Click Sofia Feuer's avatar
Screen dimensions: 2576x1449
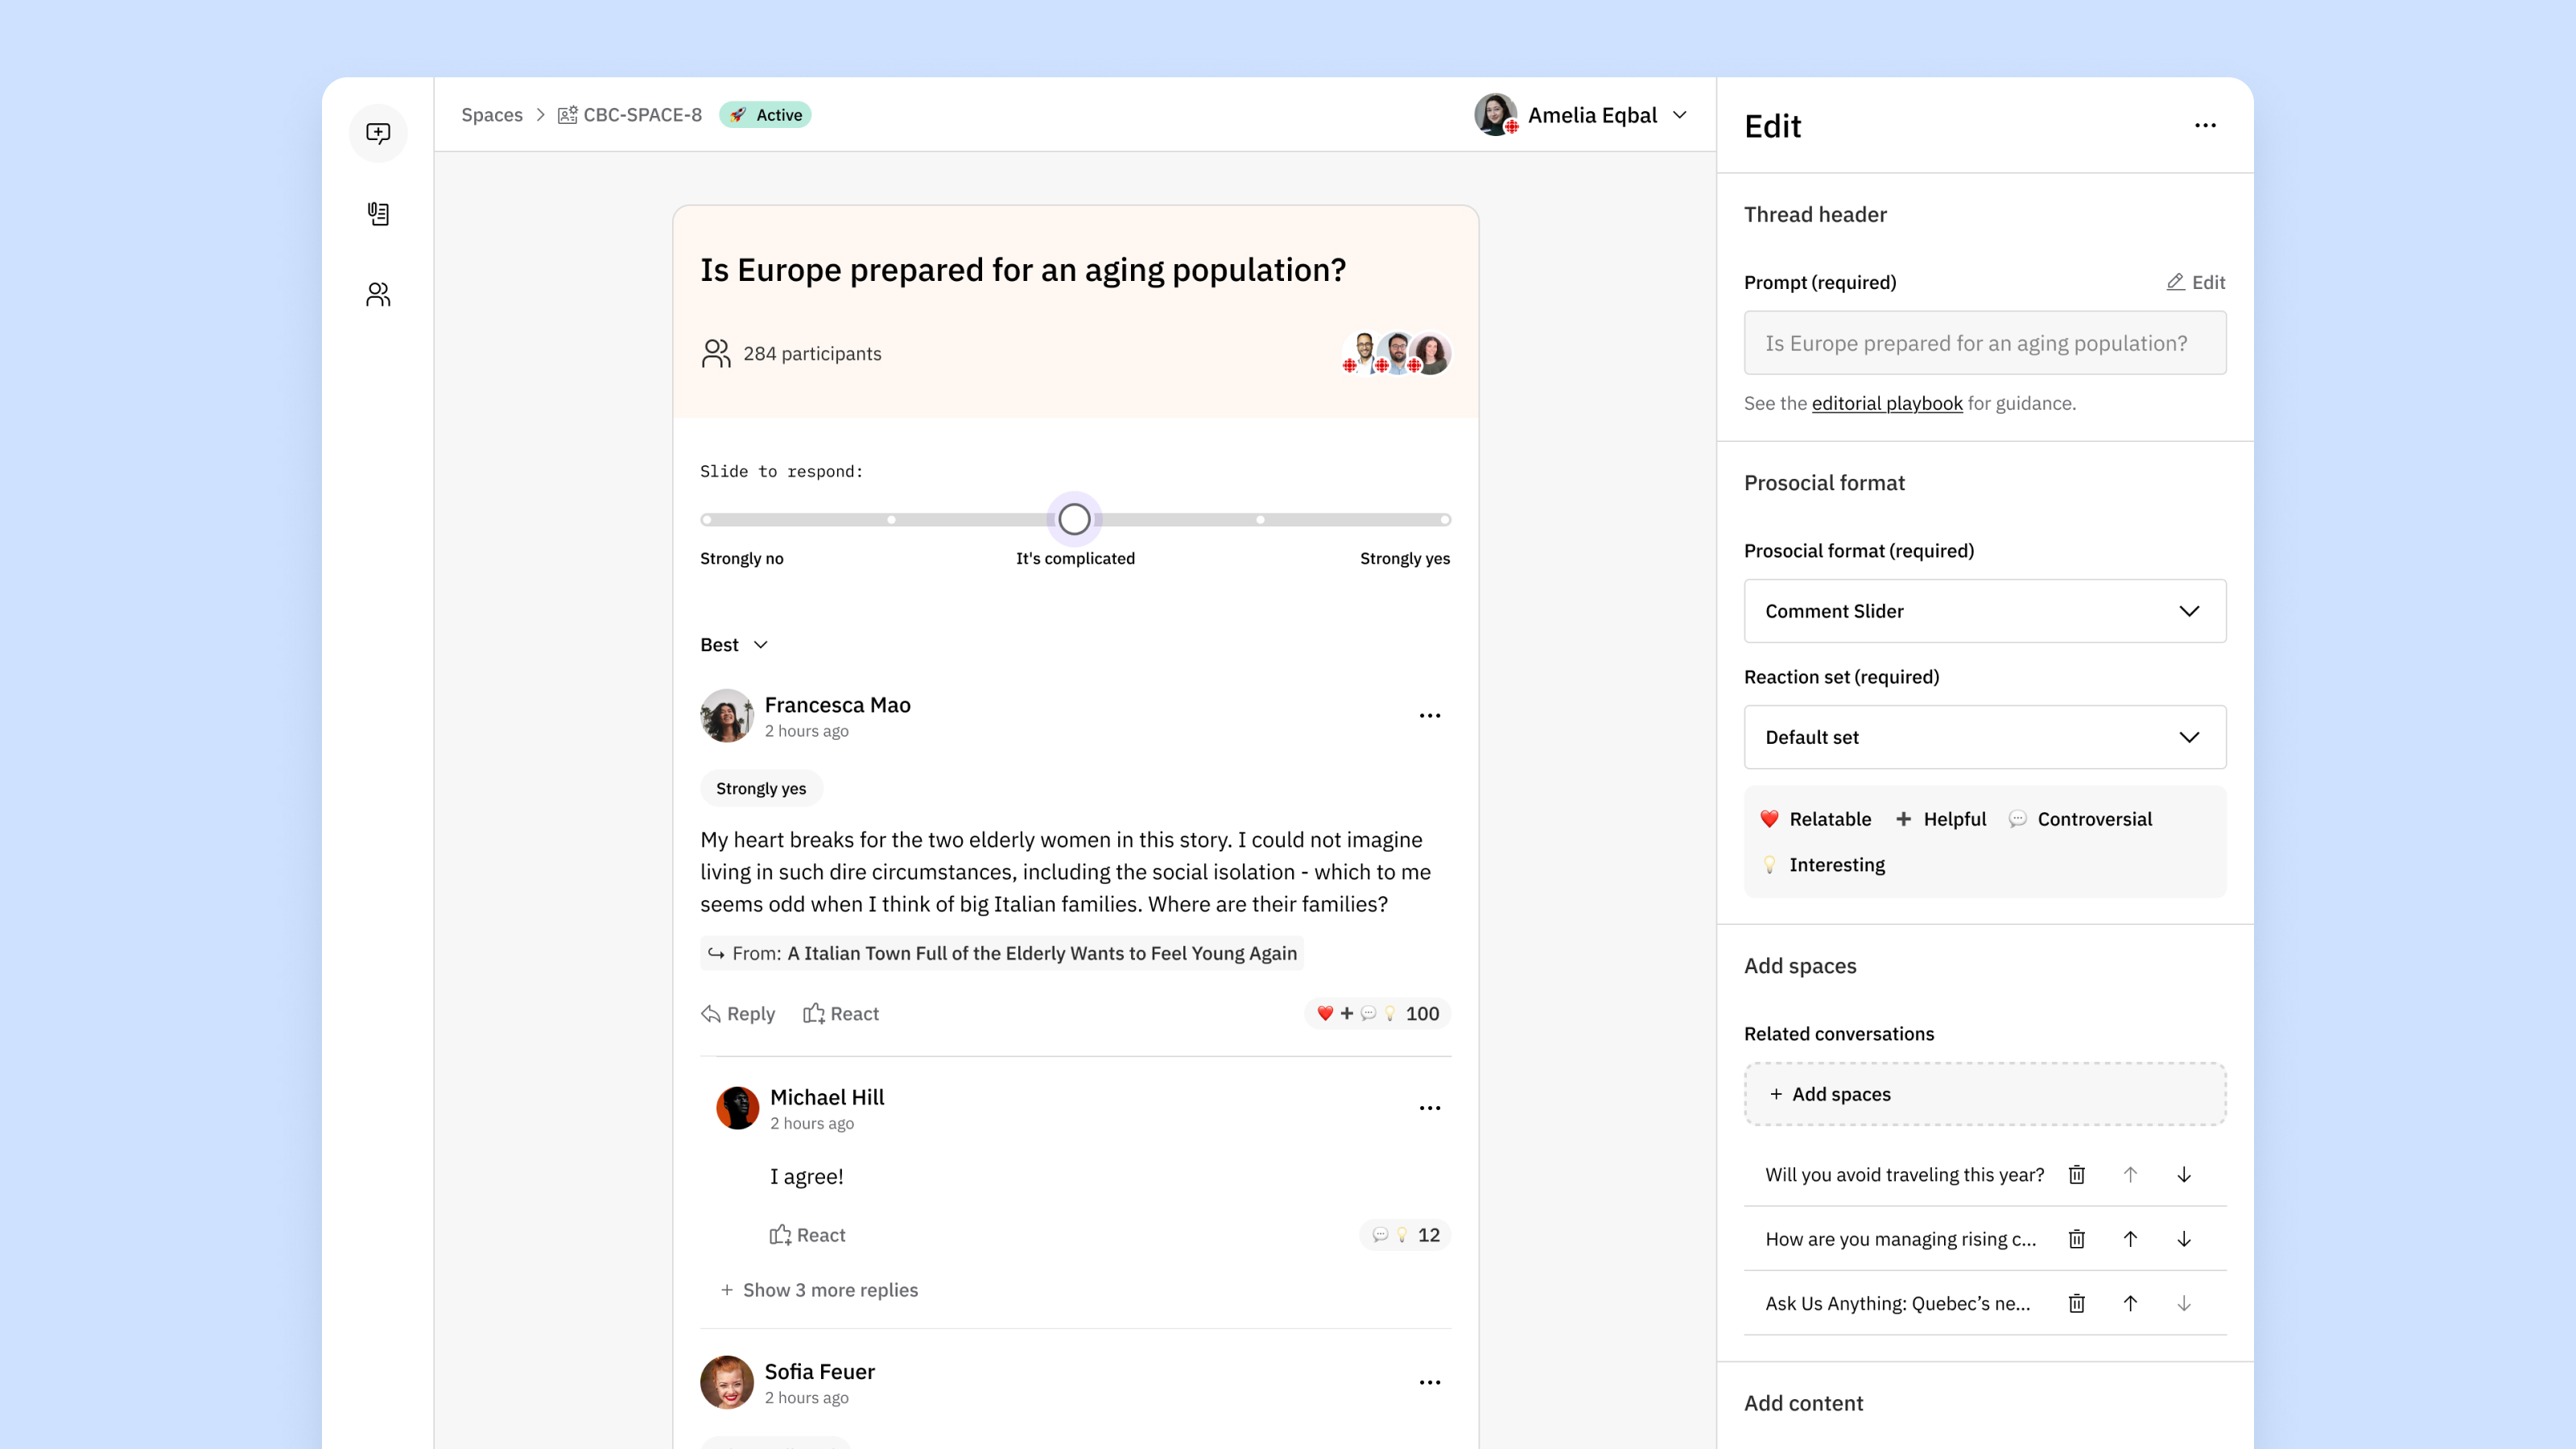727,1383
